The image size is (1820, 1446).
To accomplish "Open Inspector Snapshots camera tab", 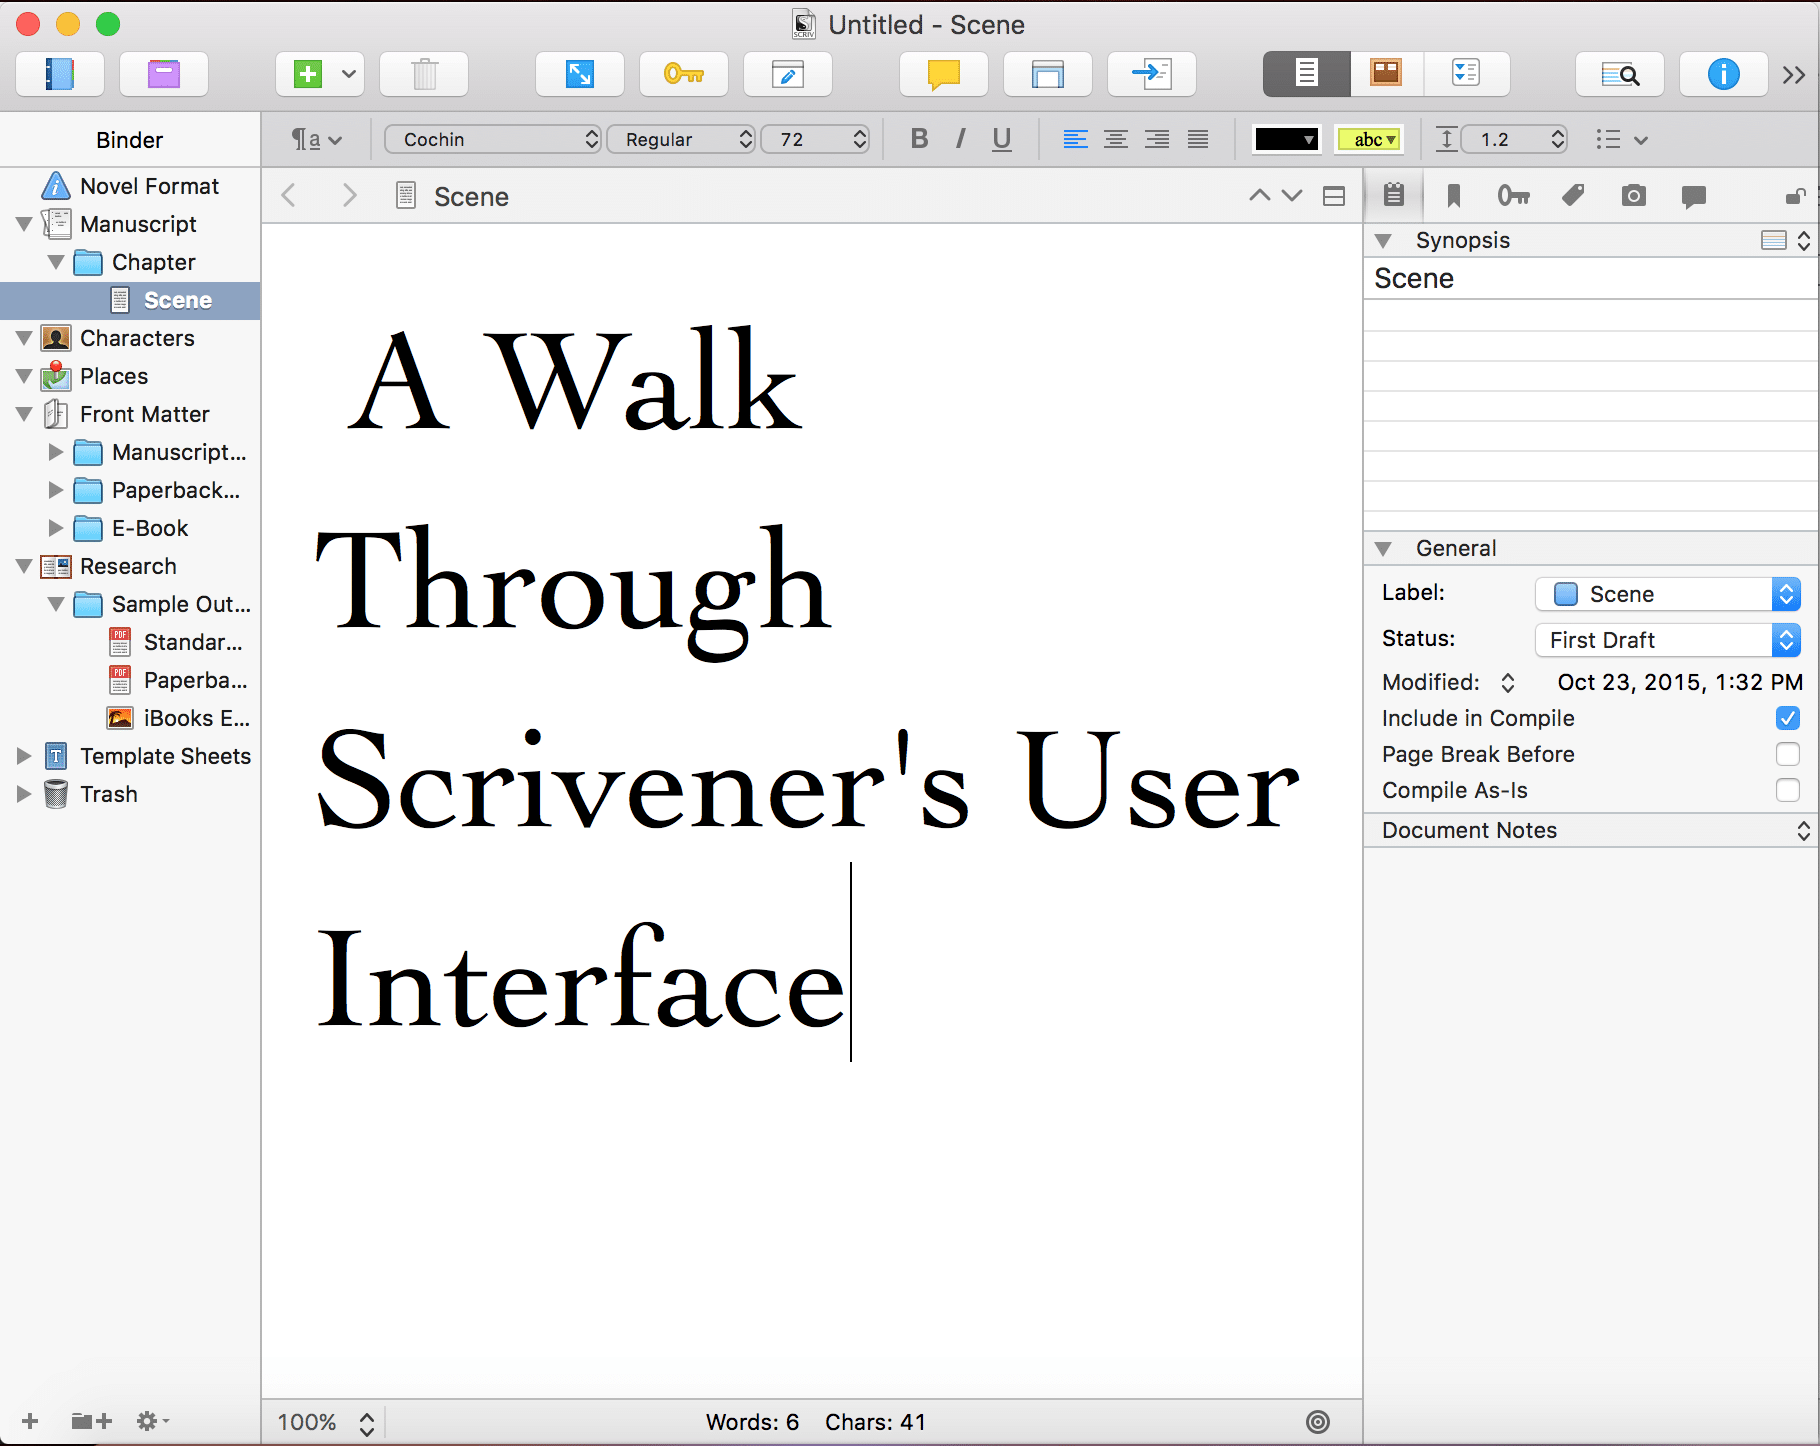I will [1634, 196].
